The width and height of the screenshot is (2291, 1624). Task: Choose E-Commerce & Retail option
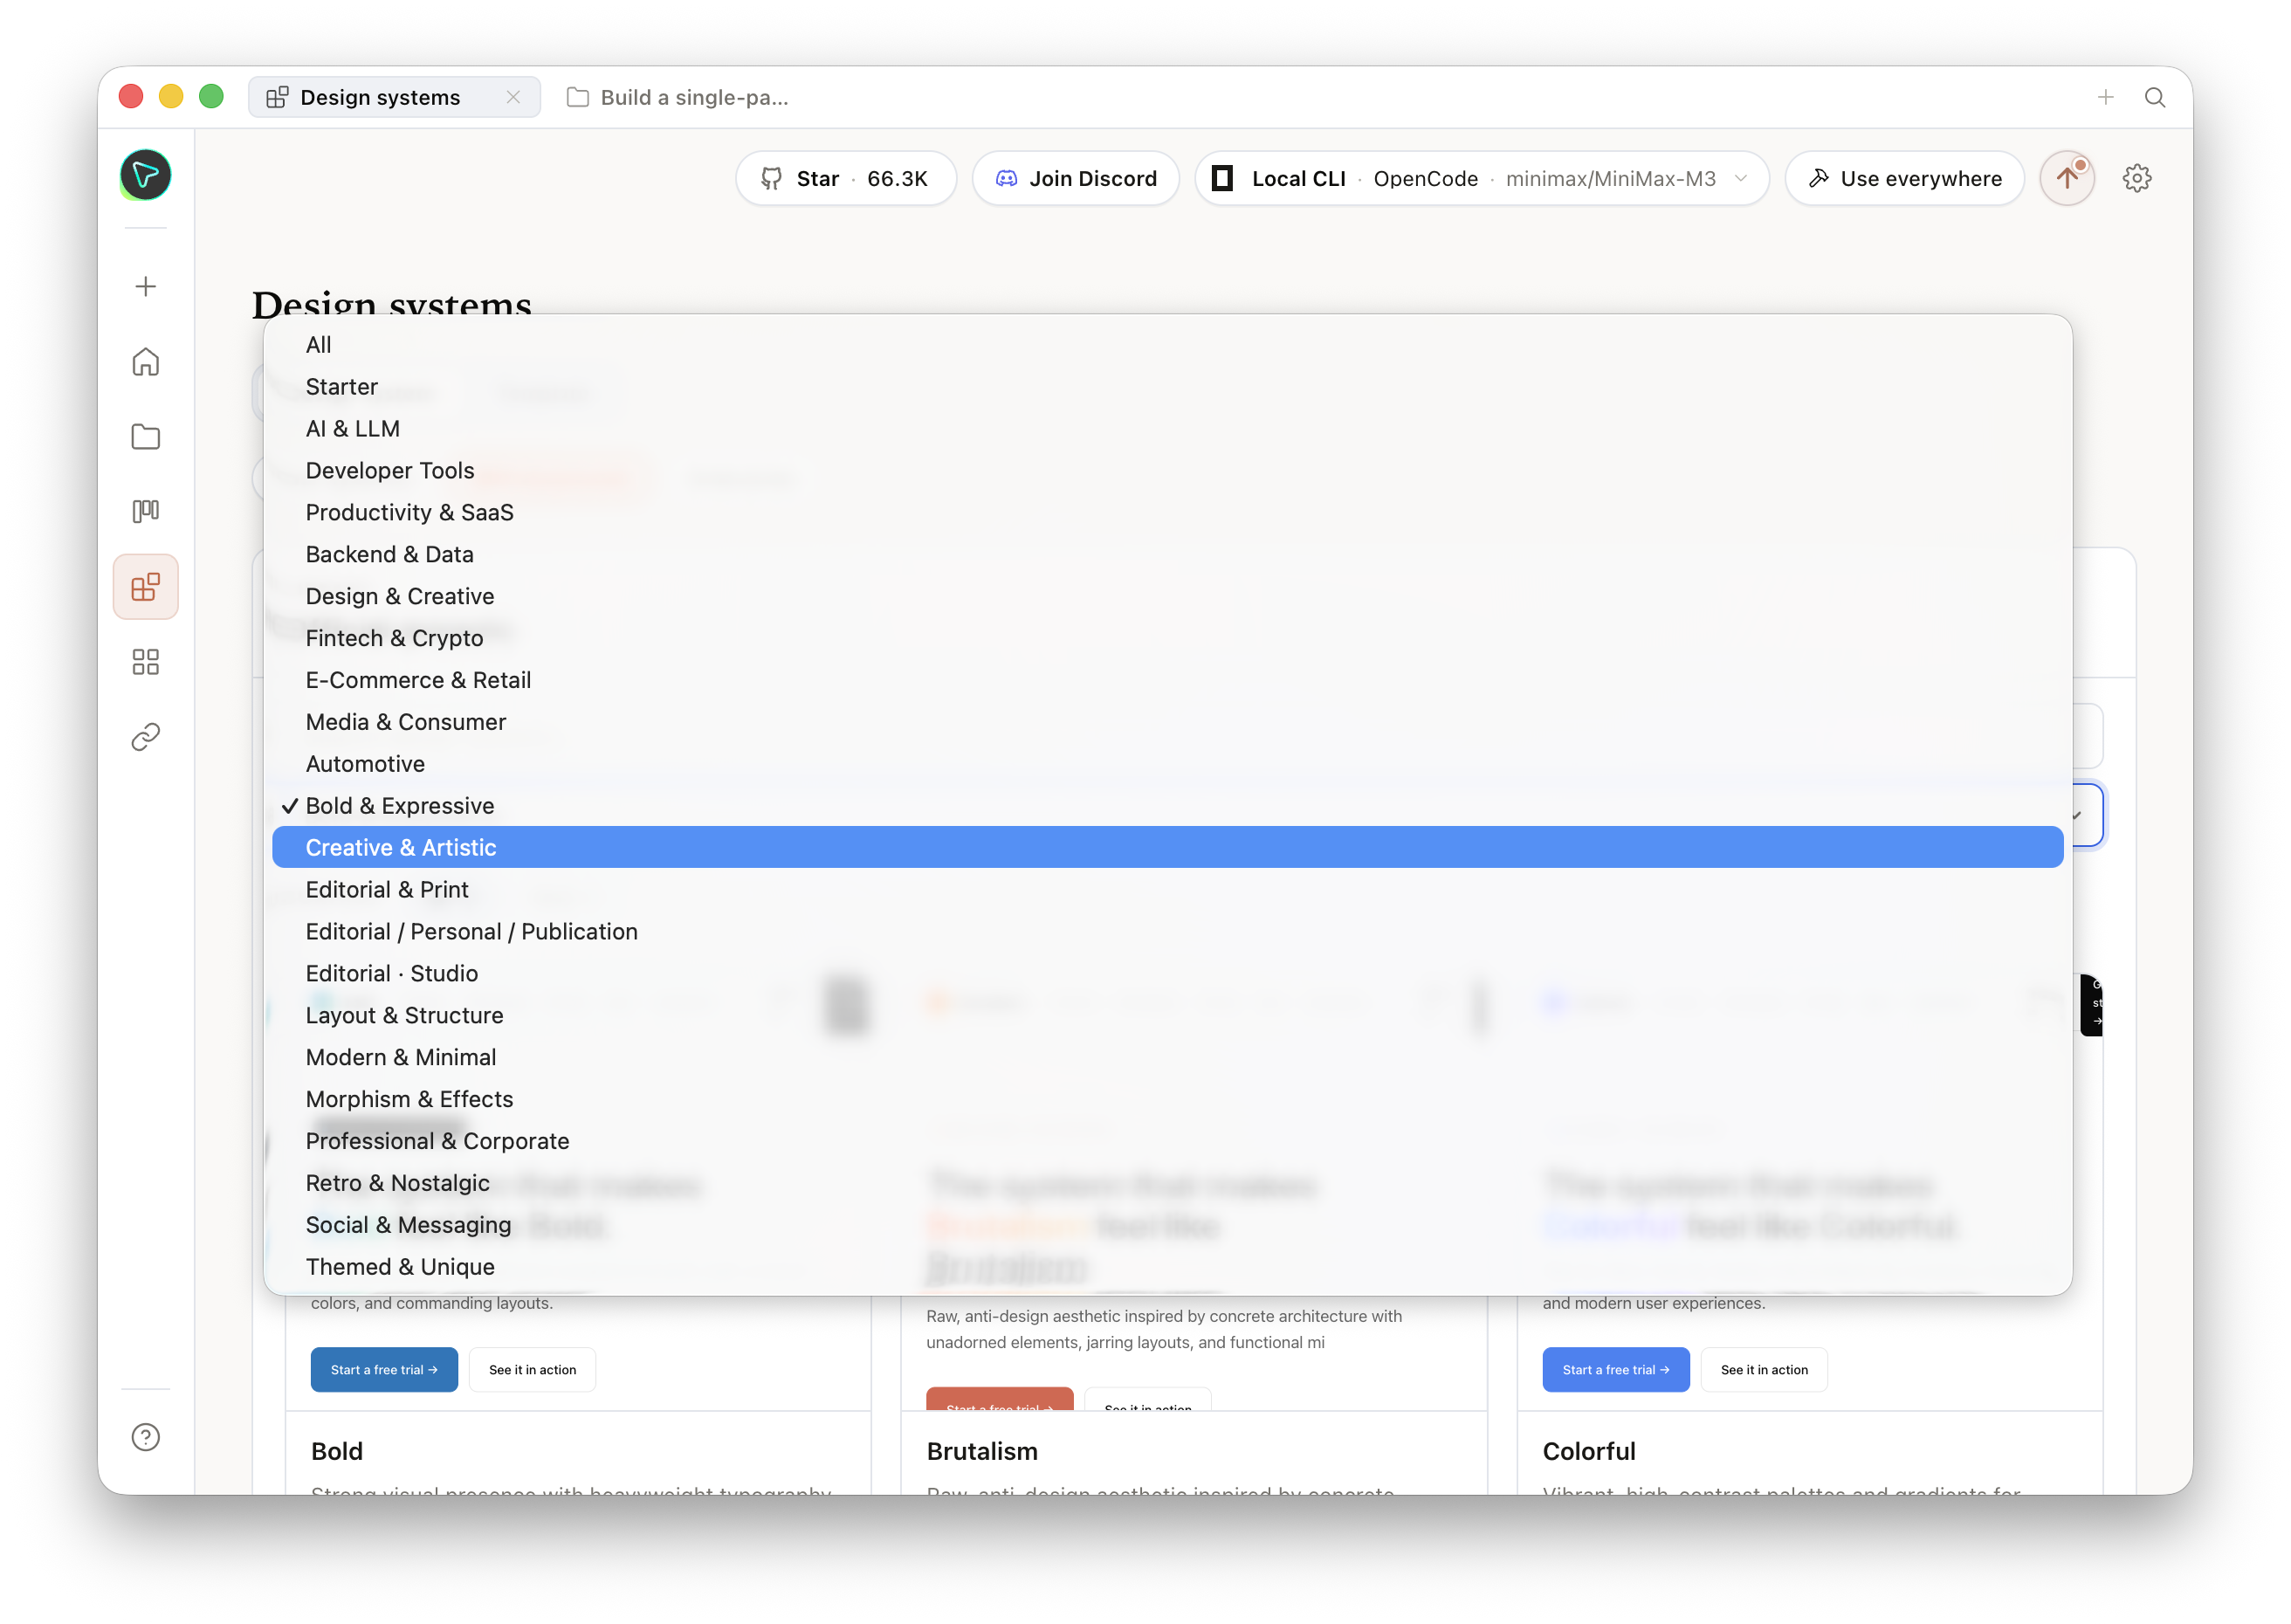pos(1167,681)
